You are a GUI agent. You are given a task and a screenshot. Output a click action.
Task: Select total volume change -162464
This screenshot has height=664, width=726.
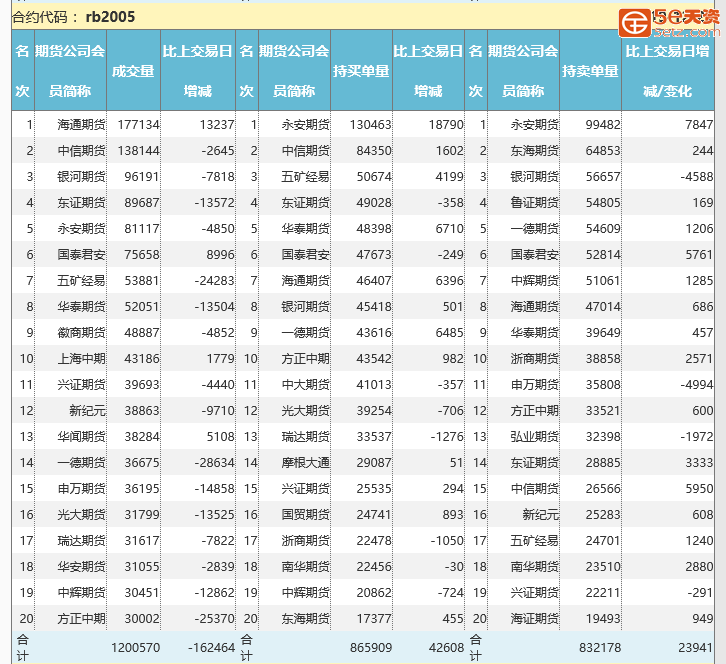pyautogui.click(x=212, y=647)
